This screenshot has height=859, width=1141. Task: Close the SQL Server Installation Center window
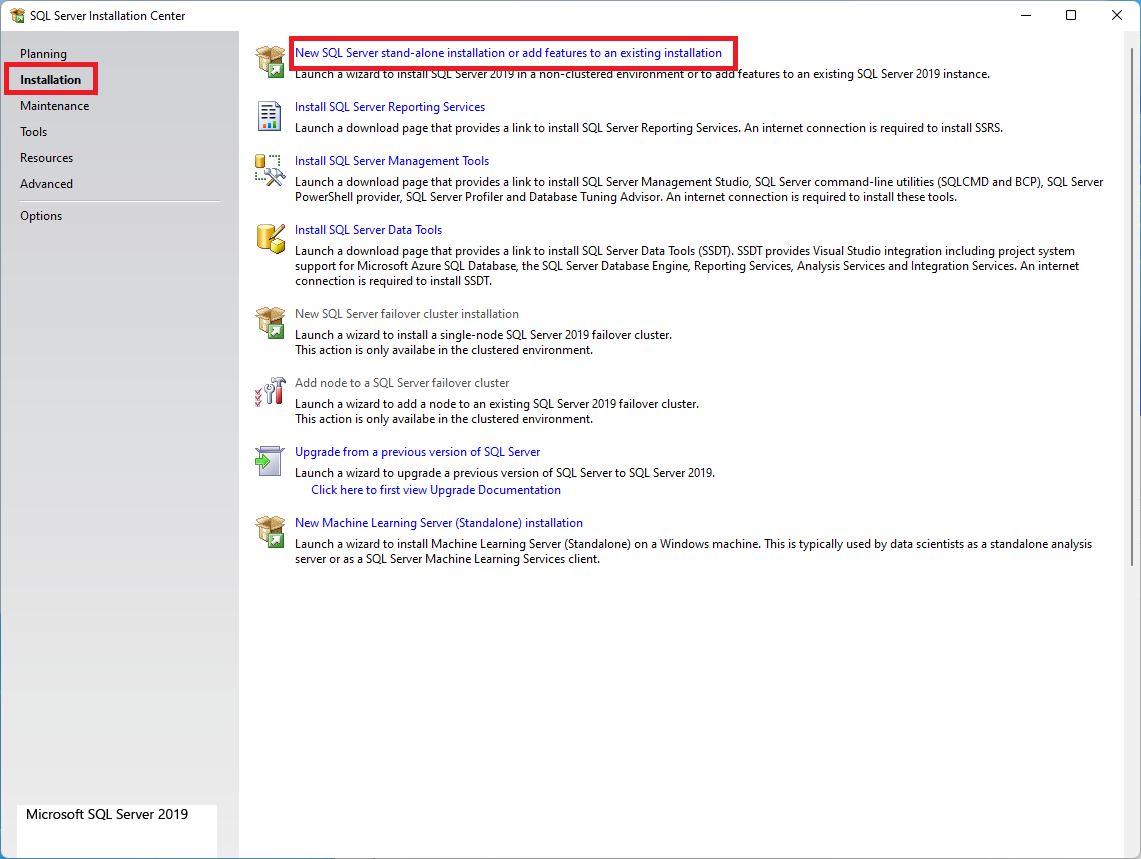(x=1117, y=15)
